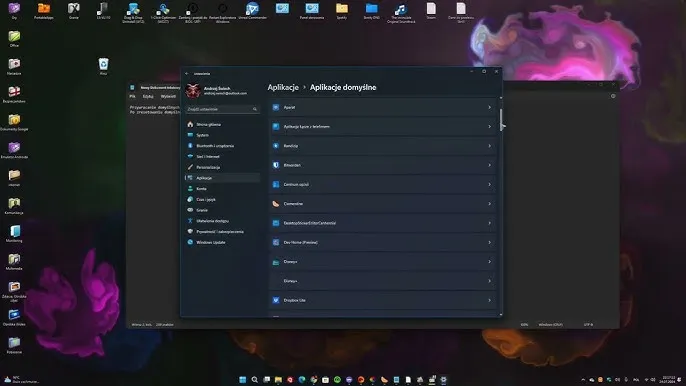Select the Dokumenty Google desktop folder
The image size is (686, 386).
pyautogui.click(x=14, y=123)
